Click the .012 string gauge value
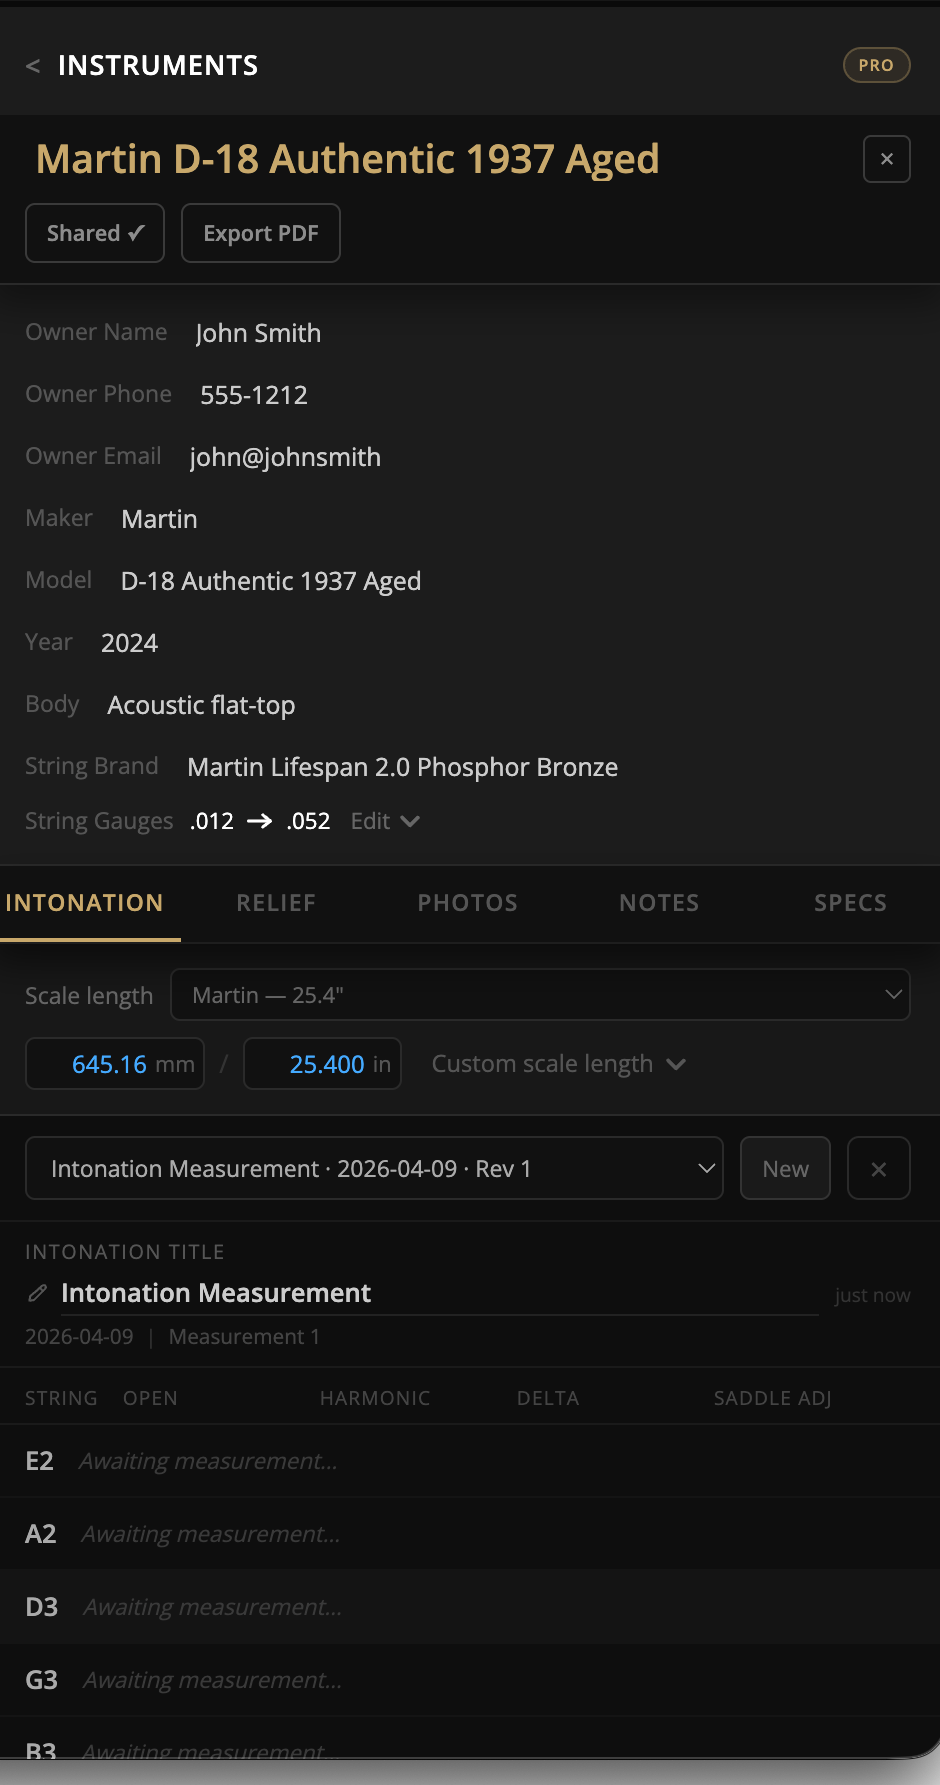 (212, 821)
